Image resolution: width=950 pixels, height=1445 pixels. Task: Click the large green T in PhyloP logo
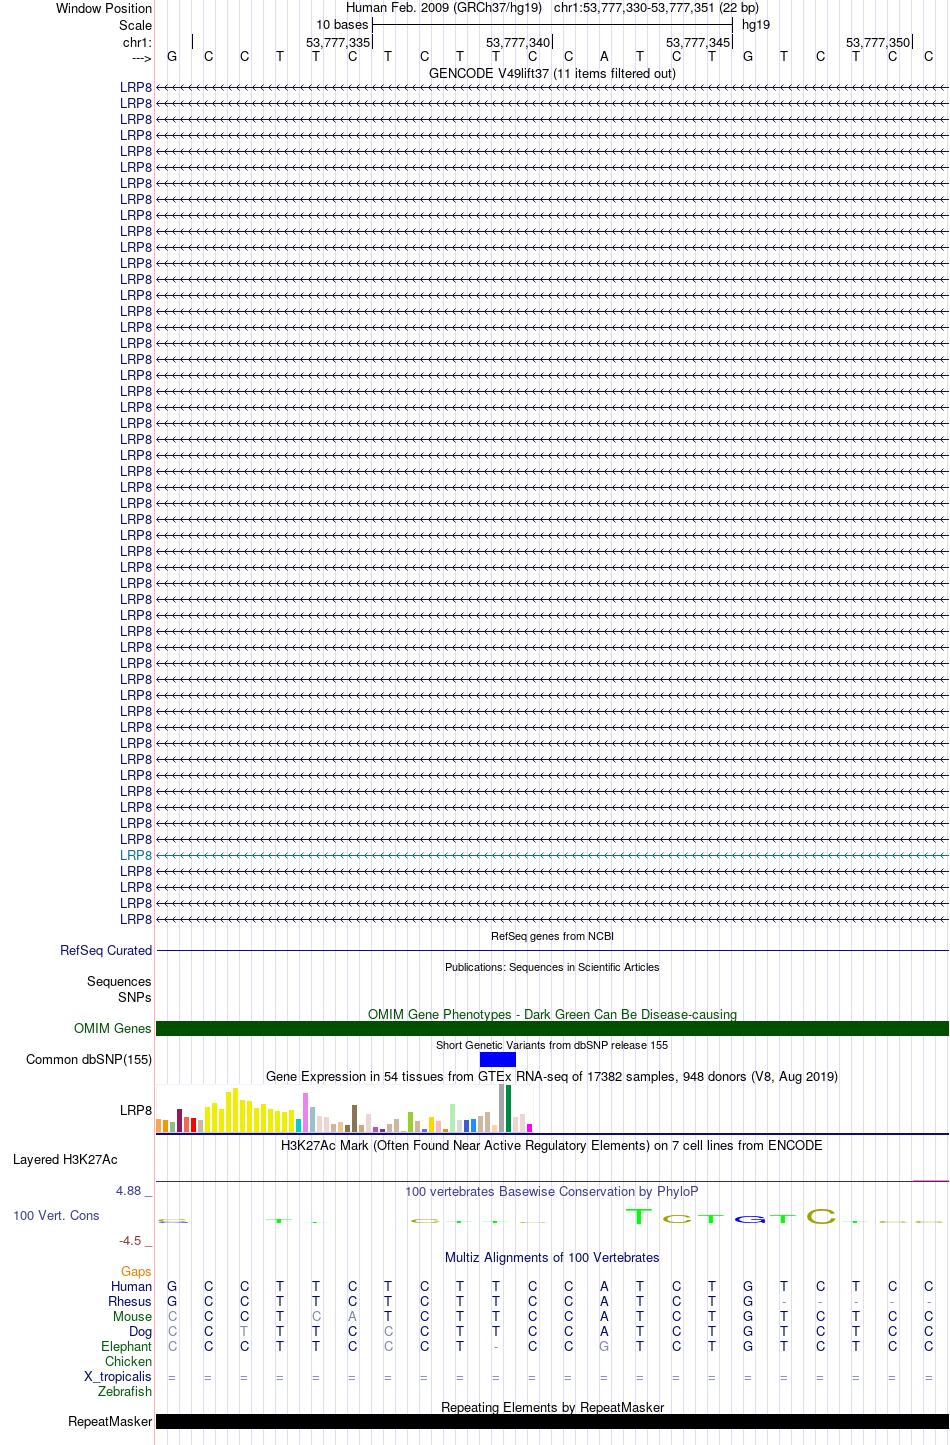[638, 1216]
